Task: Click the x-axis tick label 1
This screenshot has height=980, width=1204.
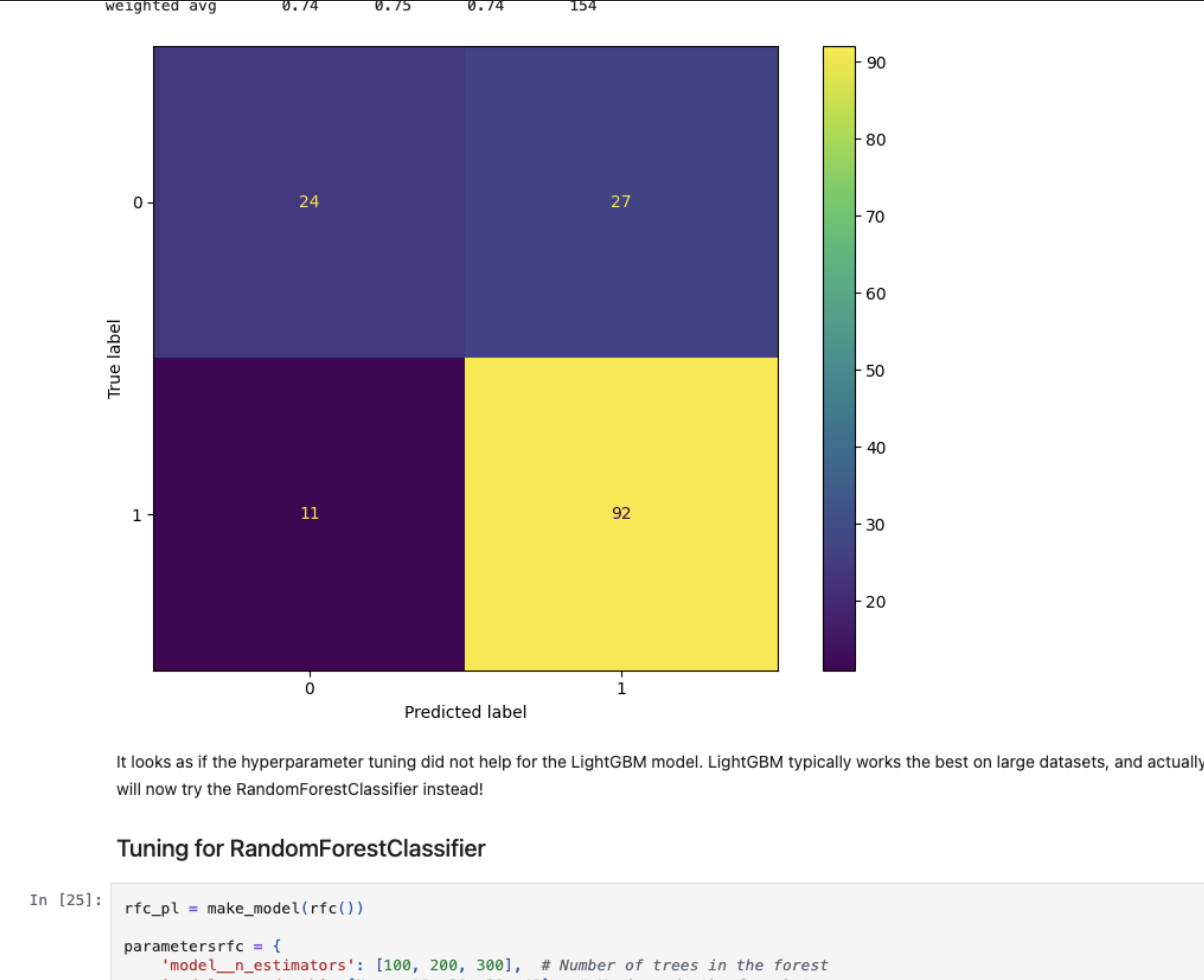Action: tap(621, 689)
